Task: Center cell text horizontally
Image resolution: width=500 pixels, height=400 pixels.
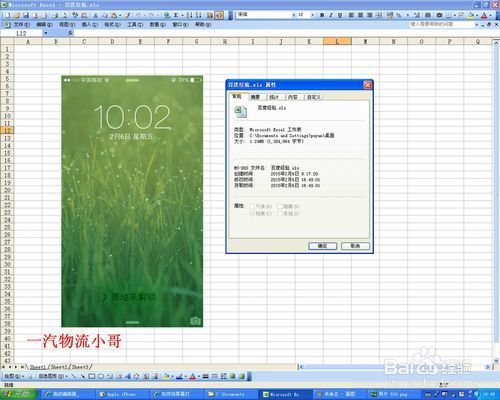Action: point(360,15)
